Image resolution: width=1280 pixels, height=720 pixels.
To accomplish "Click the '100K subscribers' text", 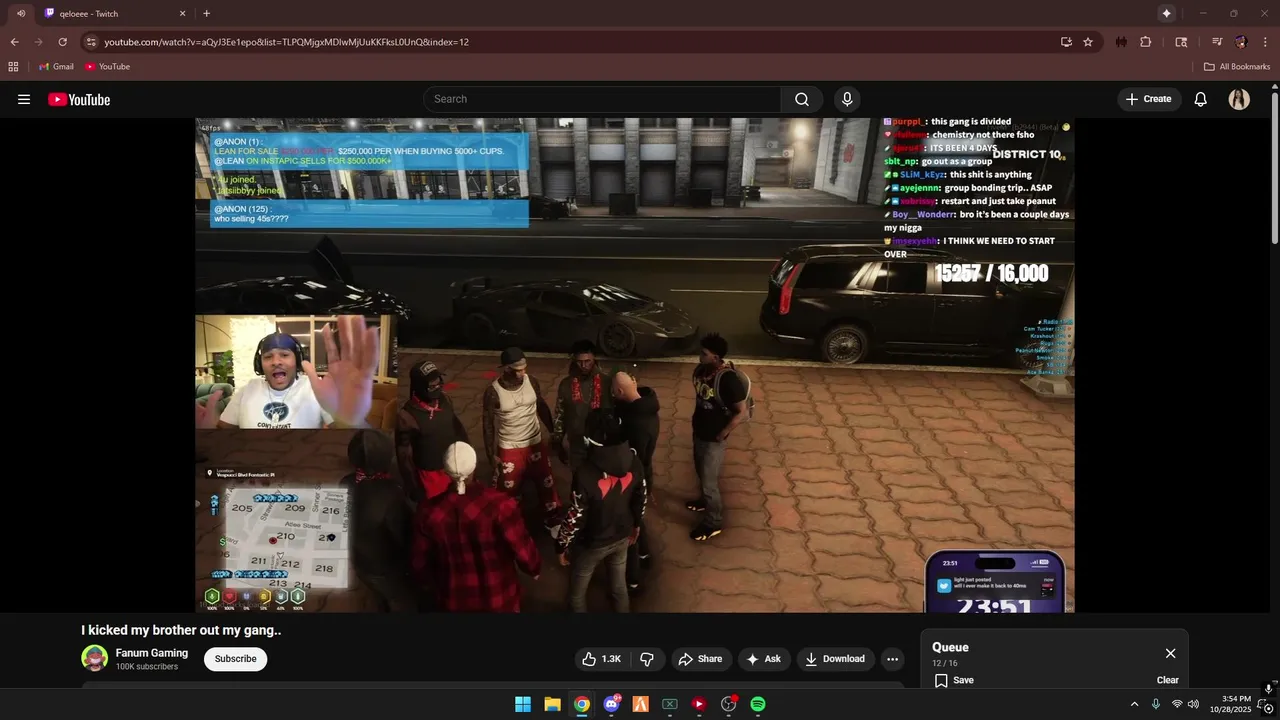I will [147, 667].
